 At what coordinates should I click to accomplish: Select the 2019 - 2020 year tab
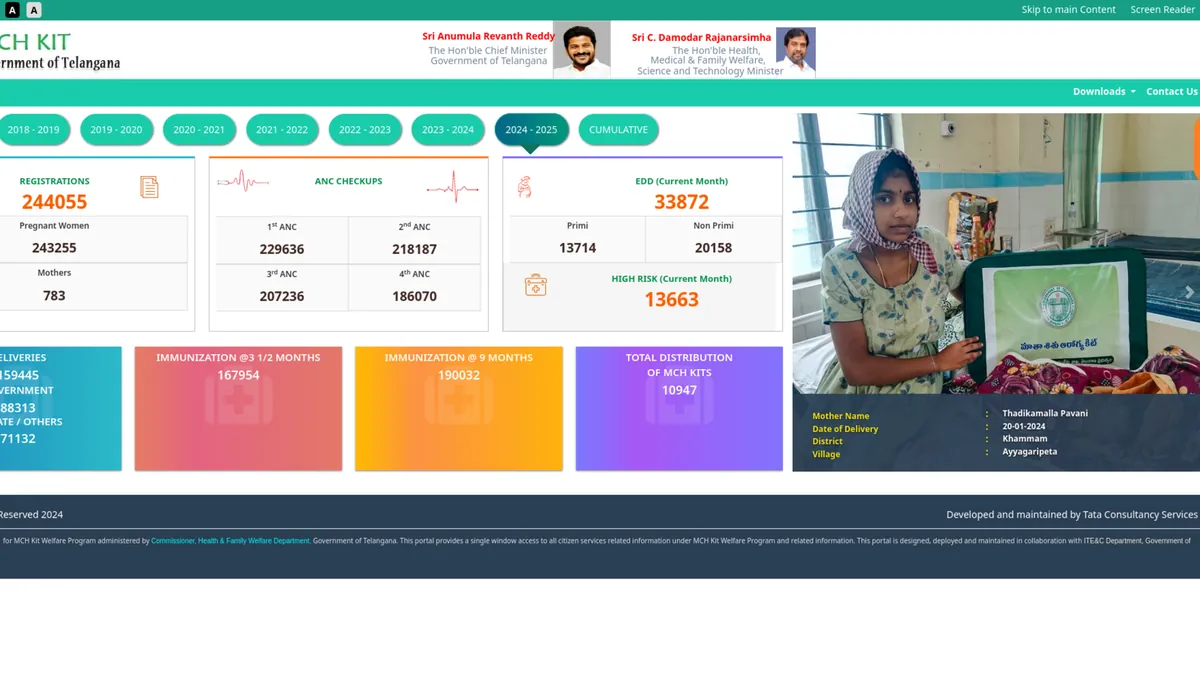(x=116, y=130)
